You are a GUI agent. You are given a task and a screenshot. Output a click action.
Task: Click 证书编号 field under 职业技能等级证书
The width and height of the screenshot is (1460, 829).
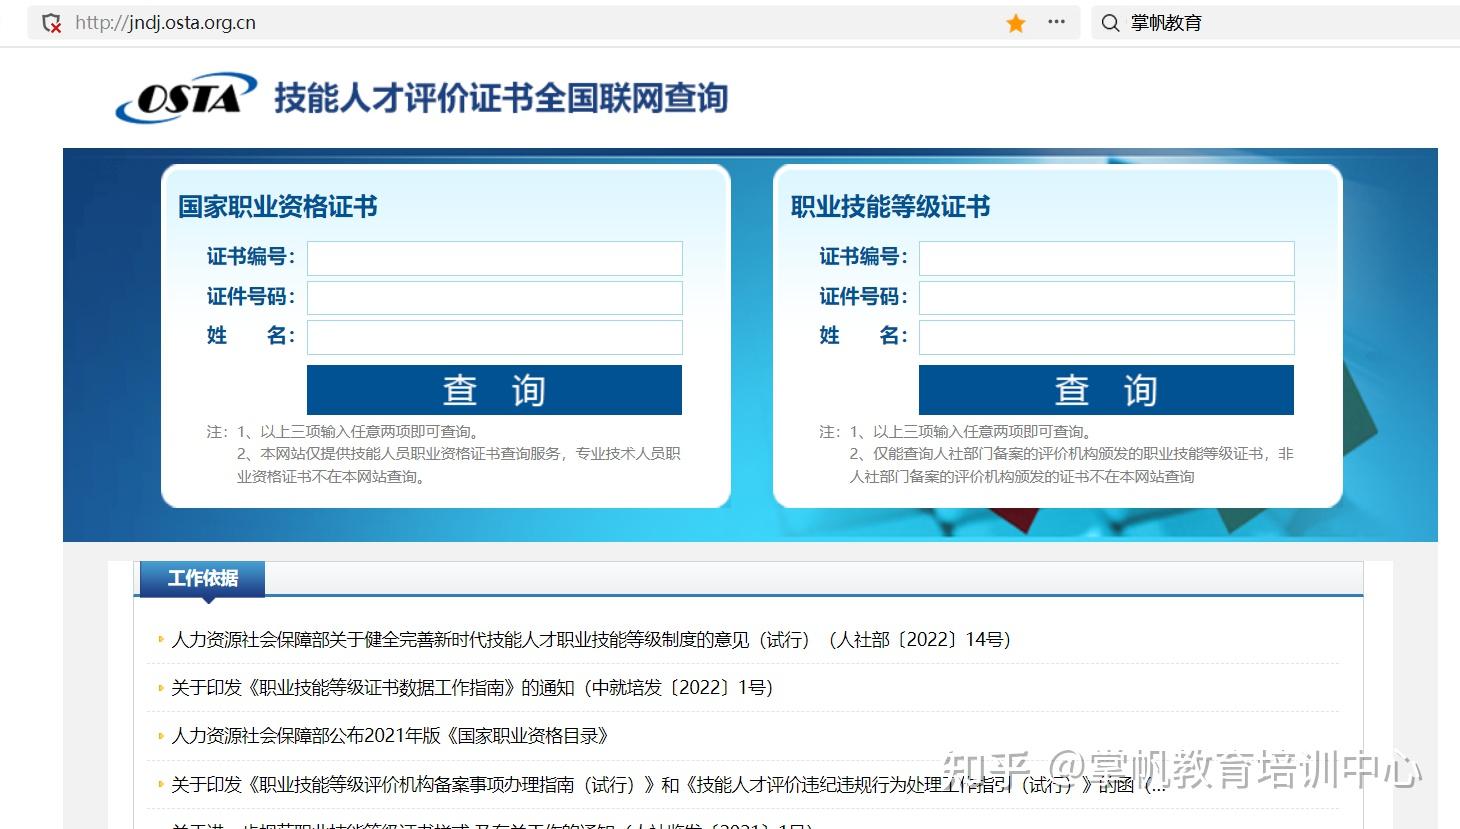pos(1106,258)
